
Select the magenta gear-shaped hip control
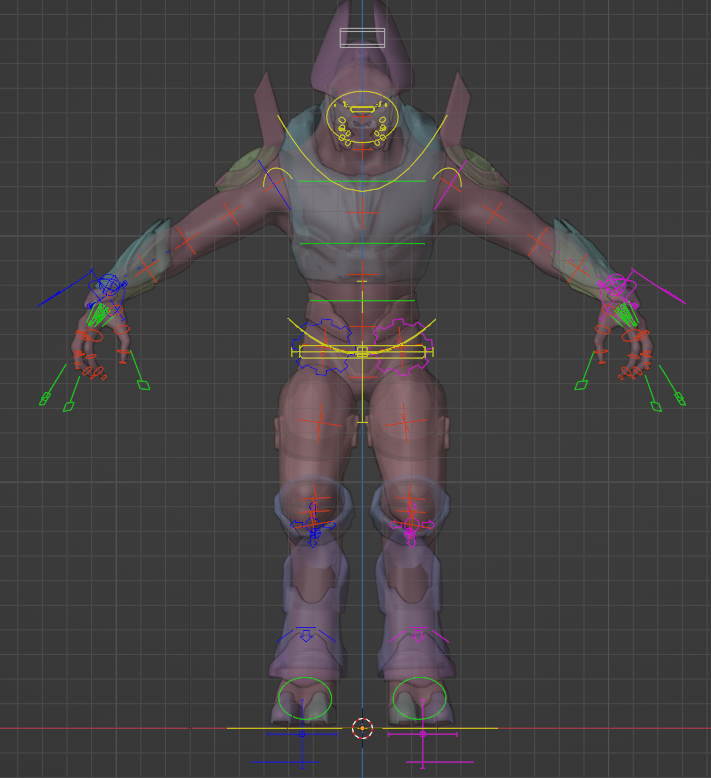point(402,347)
